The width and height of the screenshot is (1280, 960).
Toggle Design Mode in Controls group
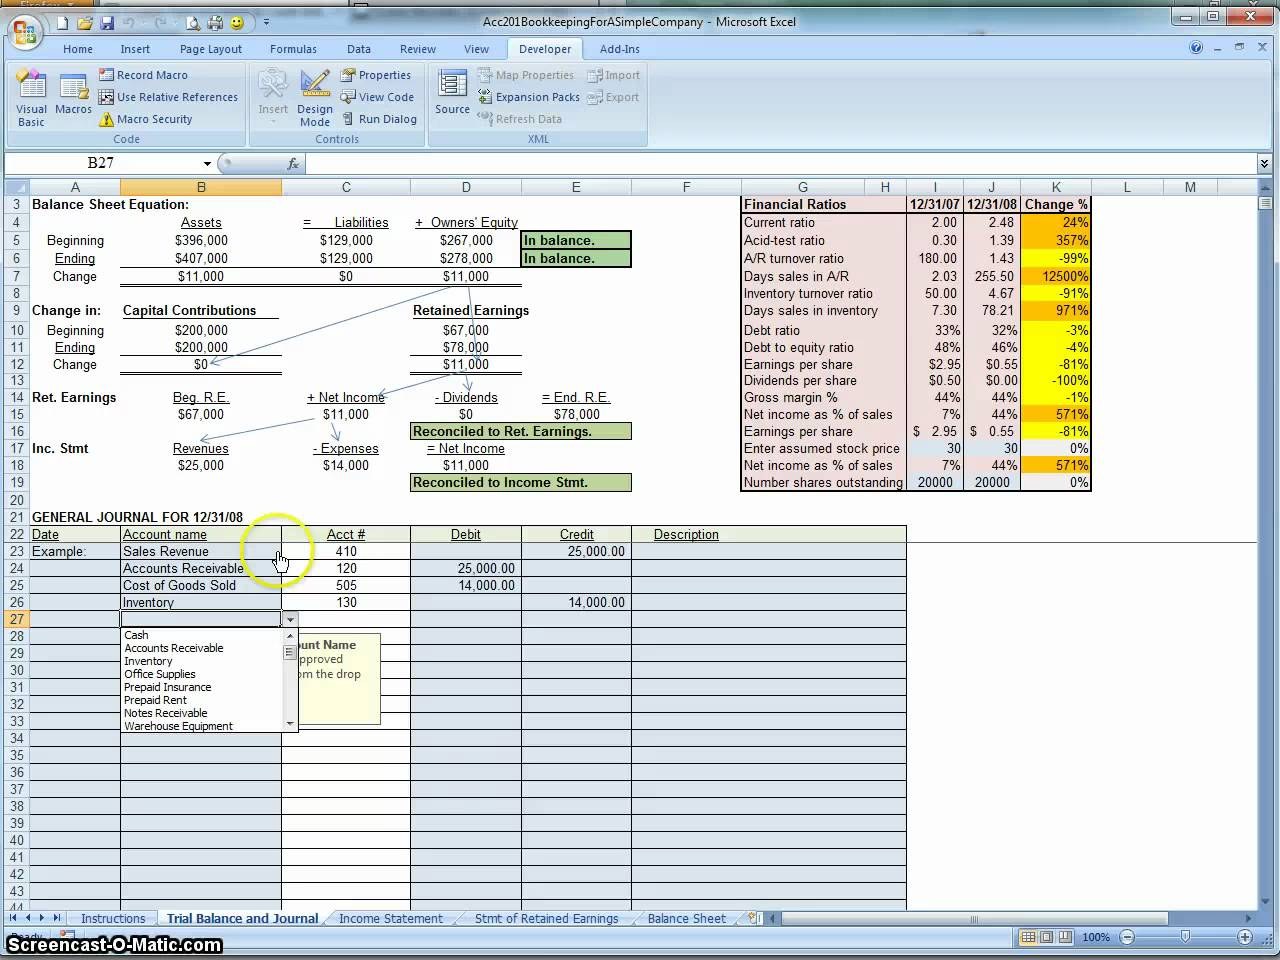(x=314, y=98)
